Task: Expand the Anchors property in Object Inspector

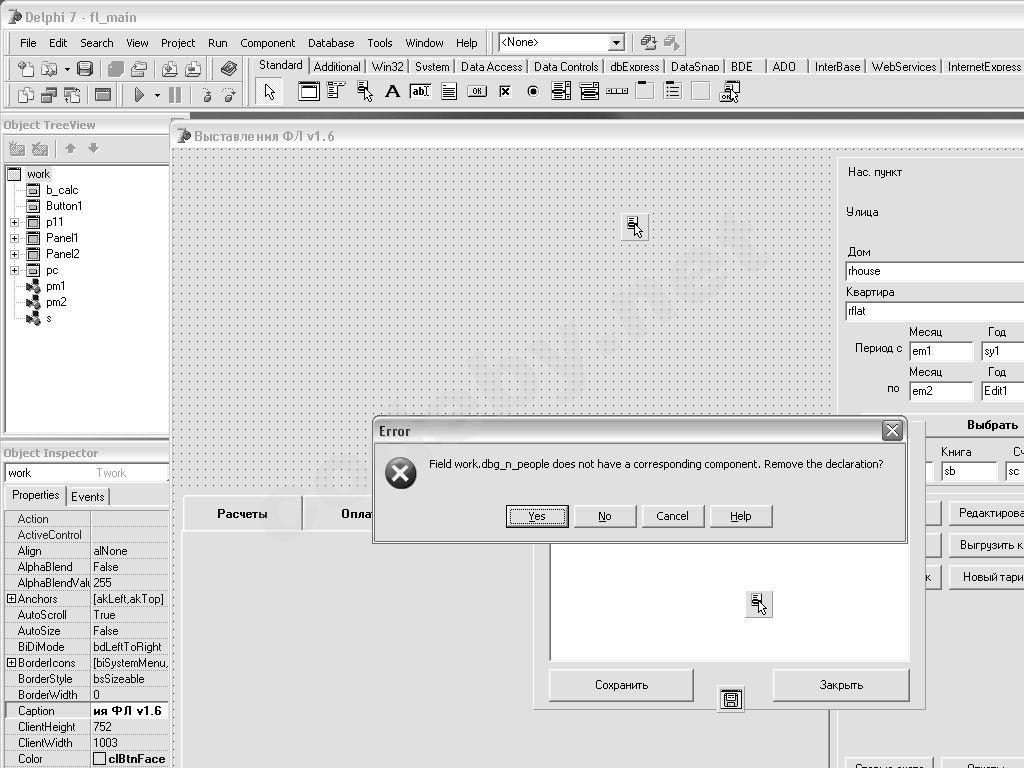Action: (11, 599)
